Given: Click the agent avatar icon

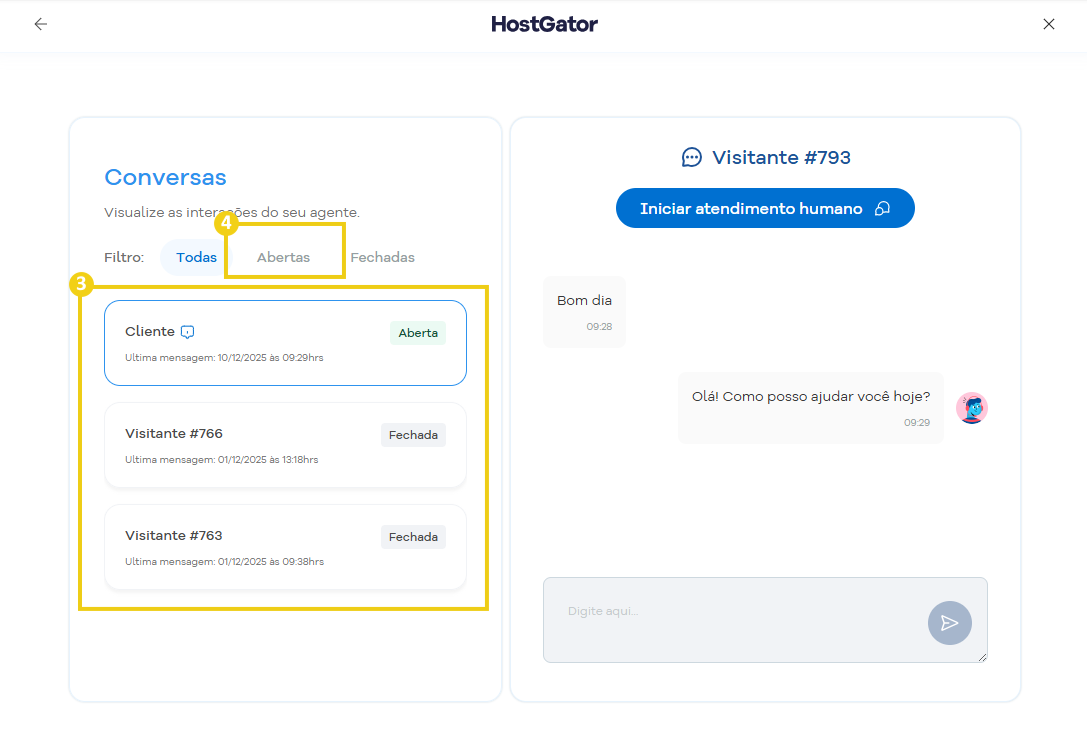Looking at the screenshot, I should (971, 408).
